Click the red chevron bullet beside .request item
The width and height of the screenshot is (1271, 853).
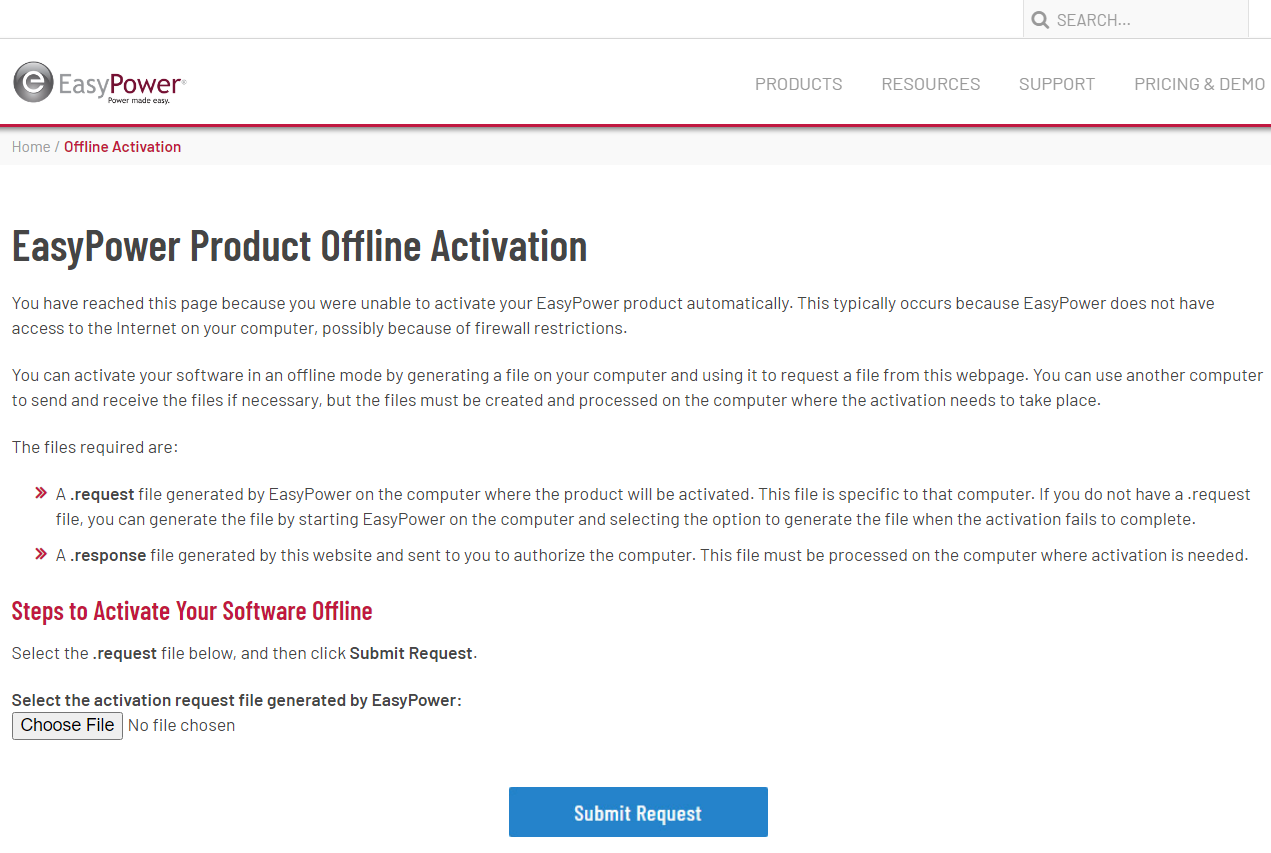click(x=41, y=493)
